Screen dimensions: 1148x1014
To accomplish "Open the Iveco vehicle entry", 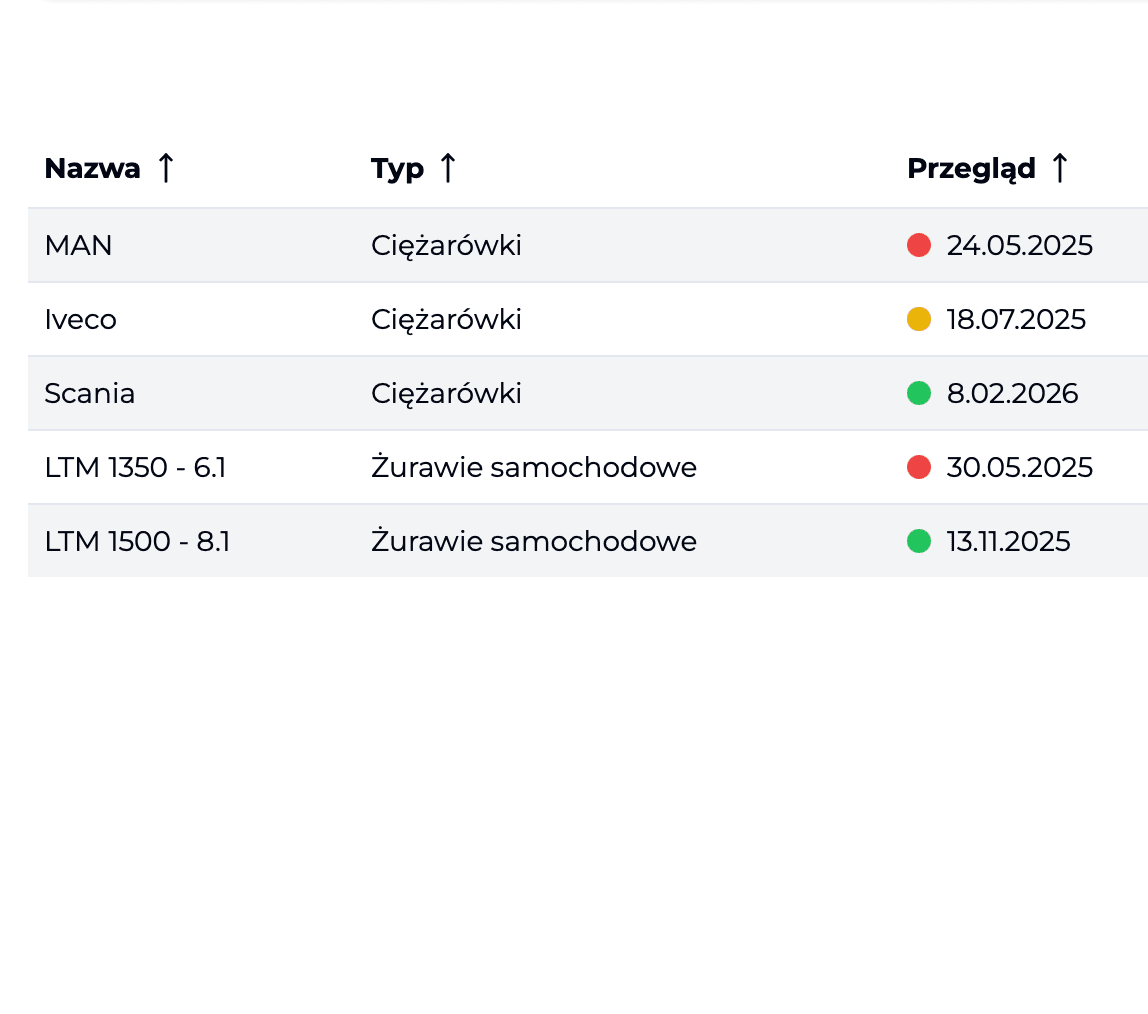I will 80,318.
